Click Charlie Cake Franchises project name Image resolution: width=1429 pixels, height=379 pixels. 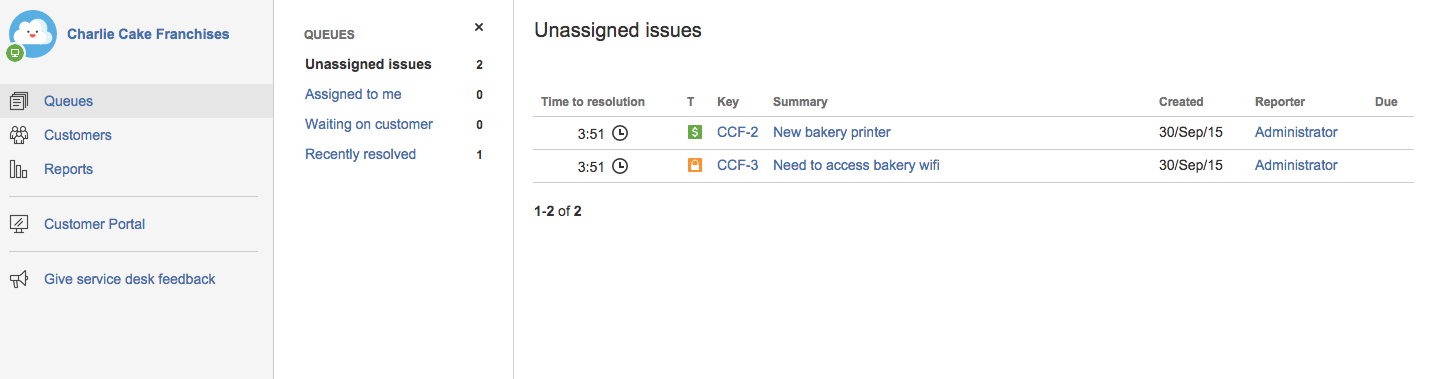(148, 34)
